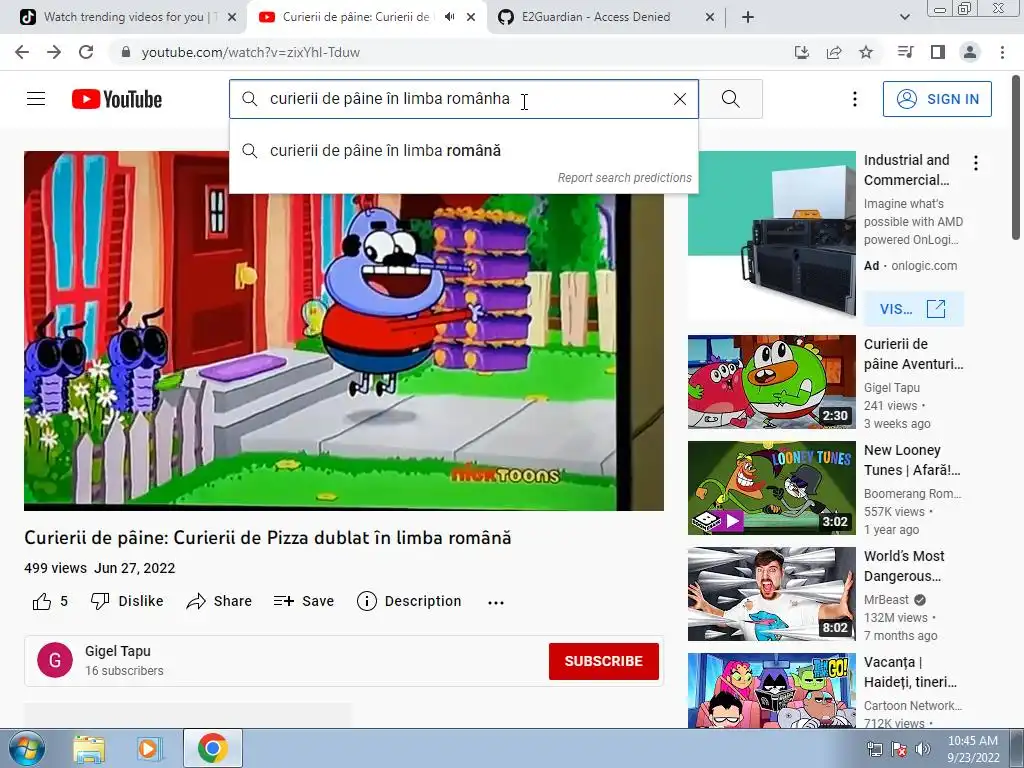Open the title 'Industrial and Commercial...'
This screenshot has width=1024, height=768.
[x=906, y=170]
